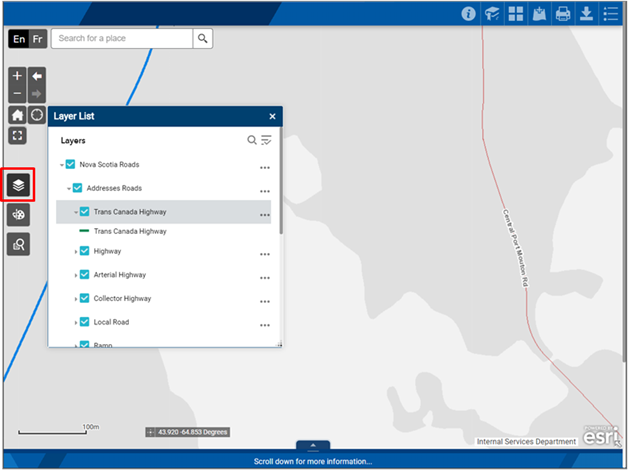The width and height of the screenshot is (628, 470).
Task: Search layers using magnifier in Layer List
Action: pyautogui.click(x=252, y=140)
